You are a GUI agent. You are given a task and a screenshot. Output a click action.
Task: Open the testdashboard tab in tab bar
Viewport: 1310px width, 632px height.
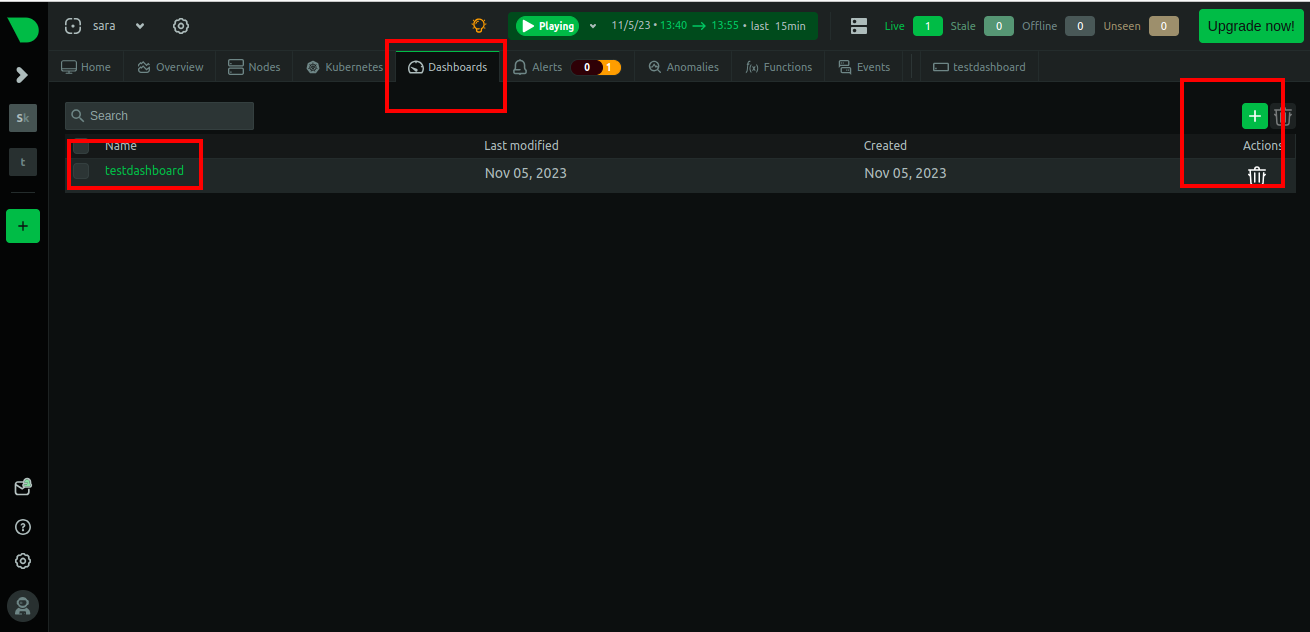[x=980, y=67]
